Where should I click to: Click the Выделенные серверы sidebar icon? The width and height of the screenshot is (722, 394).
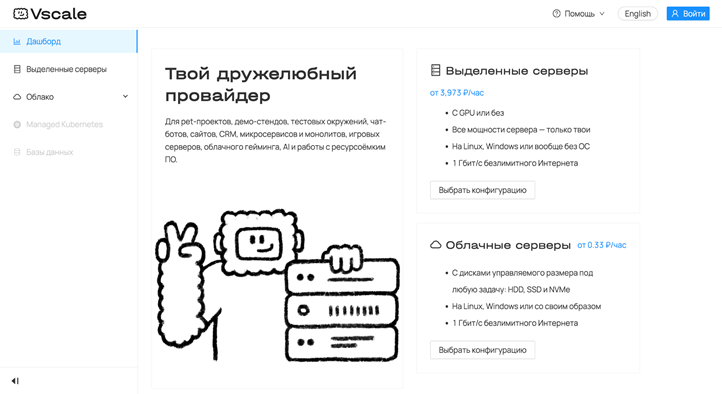point(17,69)
